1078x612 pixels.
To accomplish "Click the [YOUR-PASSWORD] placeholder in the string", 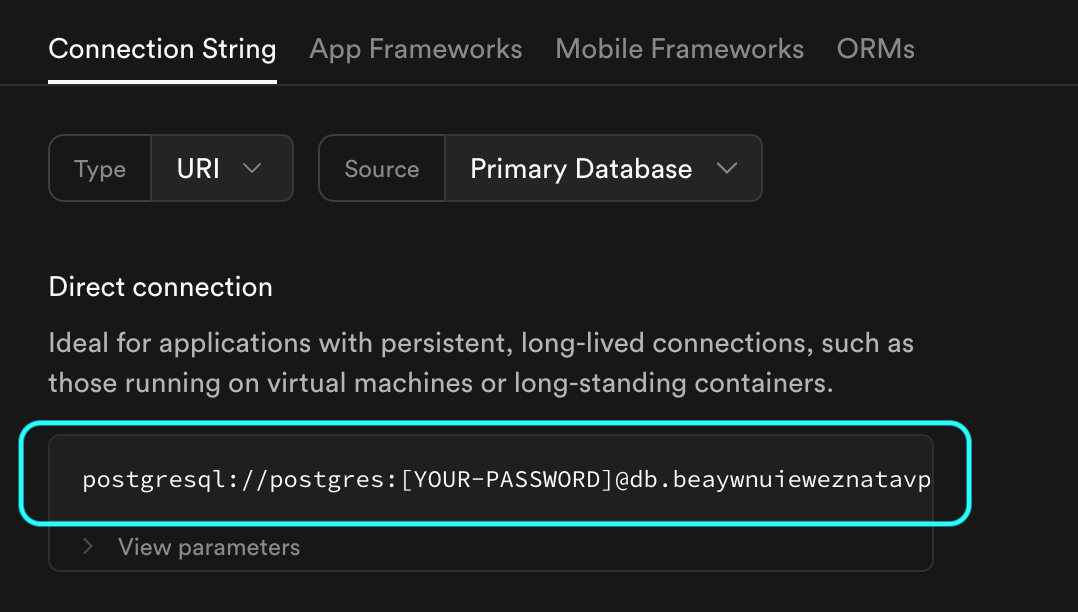I will coord(506,480).
